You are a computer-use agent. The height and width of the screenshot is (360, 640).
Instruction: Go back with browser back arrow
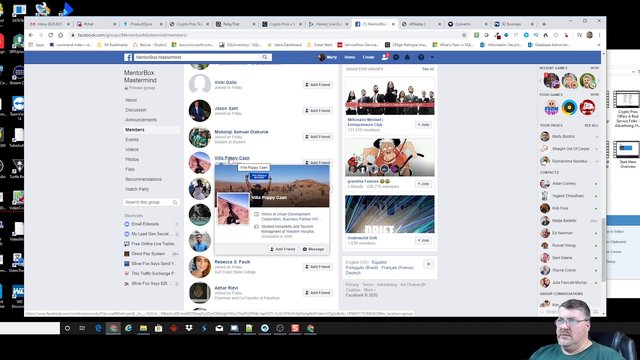(31, 35)
